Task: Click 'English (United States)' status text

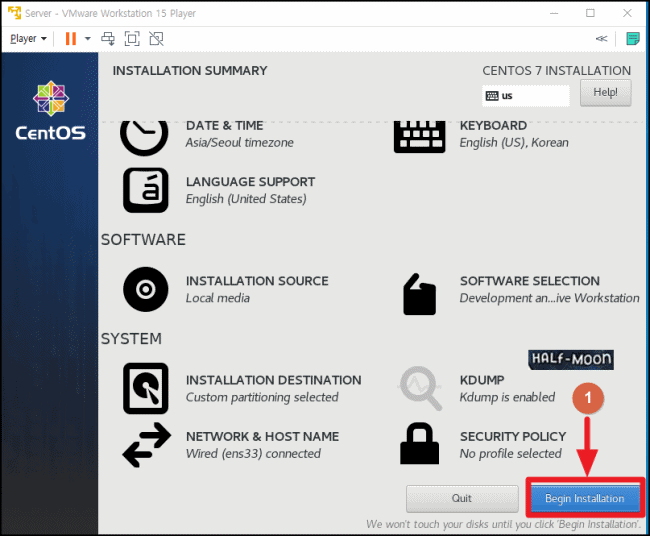Action: tap(246, 199)
